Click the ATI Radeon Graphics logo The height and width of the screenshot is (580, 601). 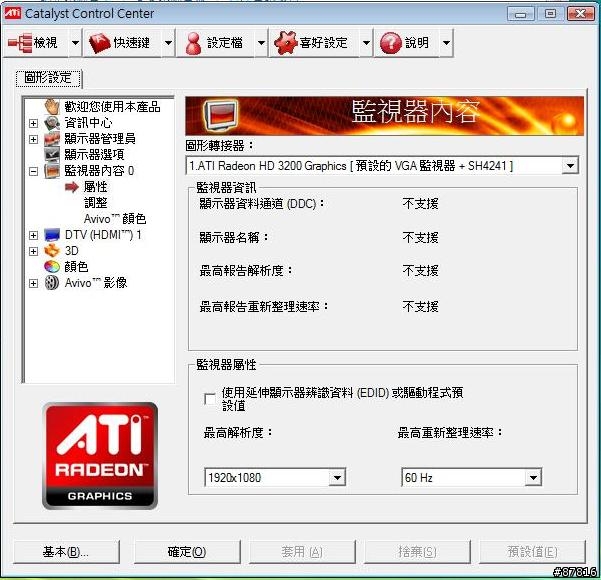click(100, 456)
